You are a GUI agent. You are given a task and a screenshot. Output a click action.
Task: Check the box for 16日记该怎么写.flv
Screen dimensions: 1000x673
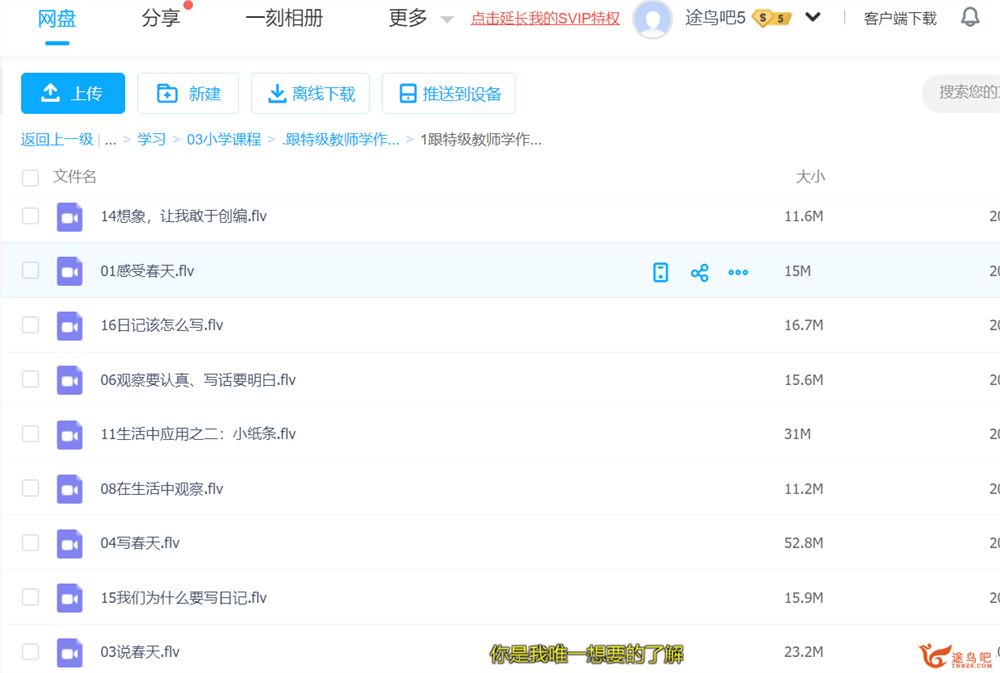click(30, 325)
